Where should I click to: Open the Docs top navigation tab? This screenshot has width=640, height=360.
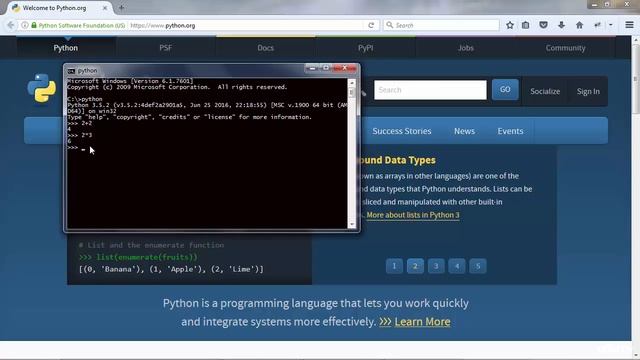pyautogui.click(x=265, y=48)
